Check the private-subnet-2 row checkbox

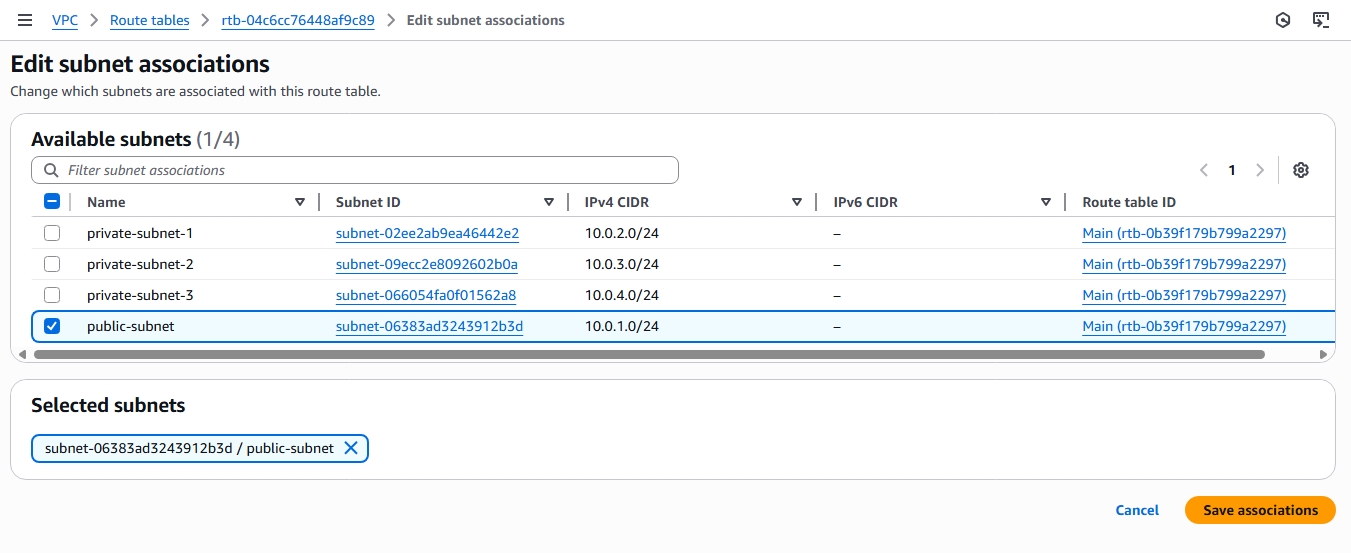pyautogui.click(x=52, y=264)
